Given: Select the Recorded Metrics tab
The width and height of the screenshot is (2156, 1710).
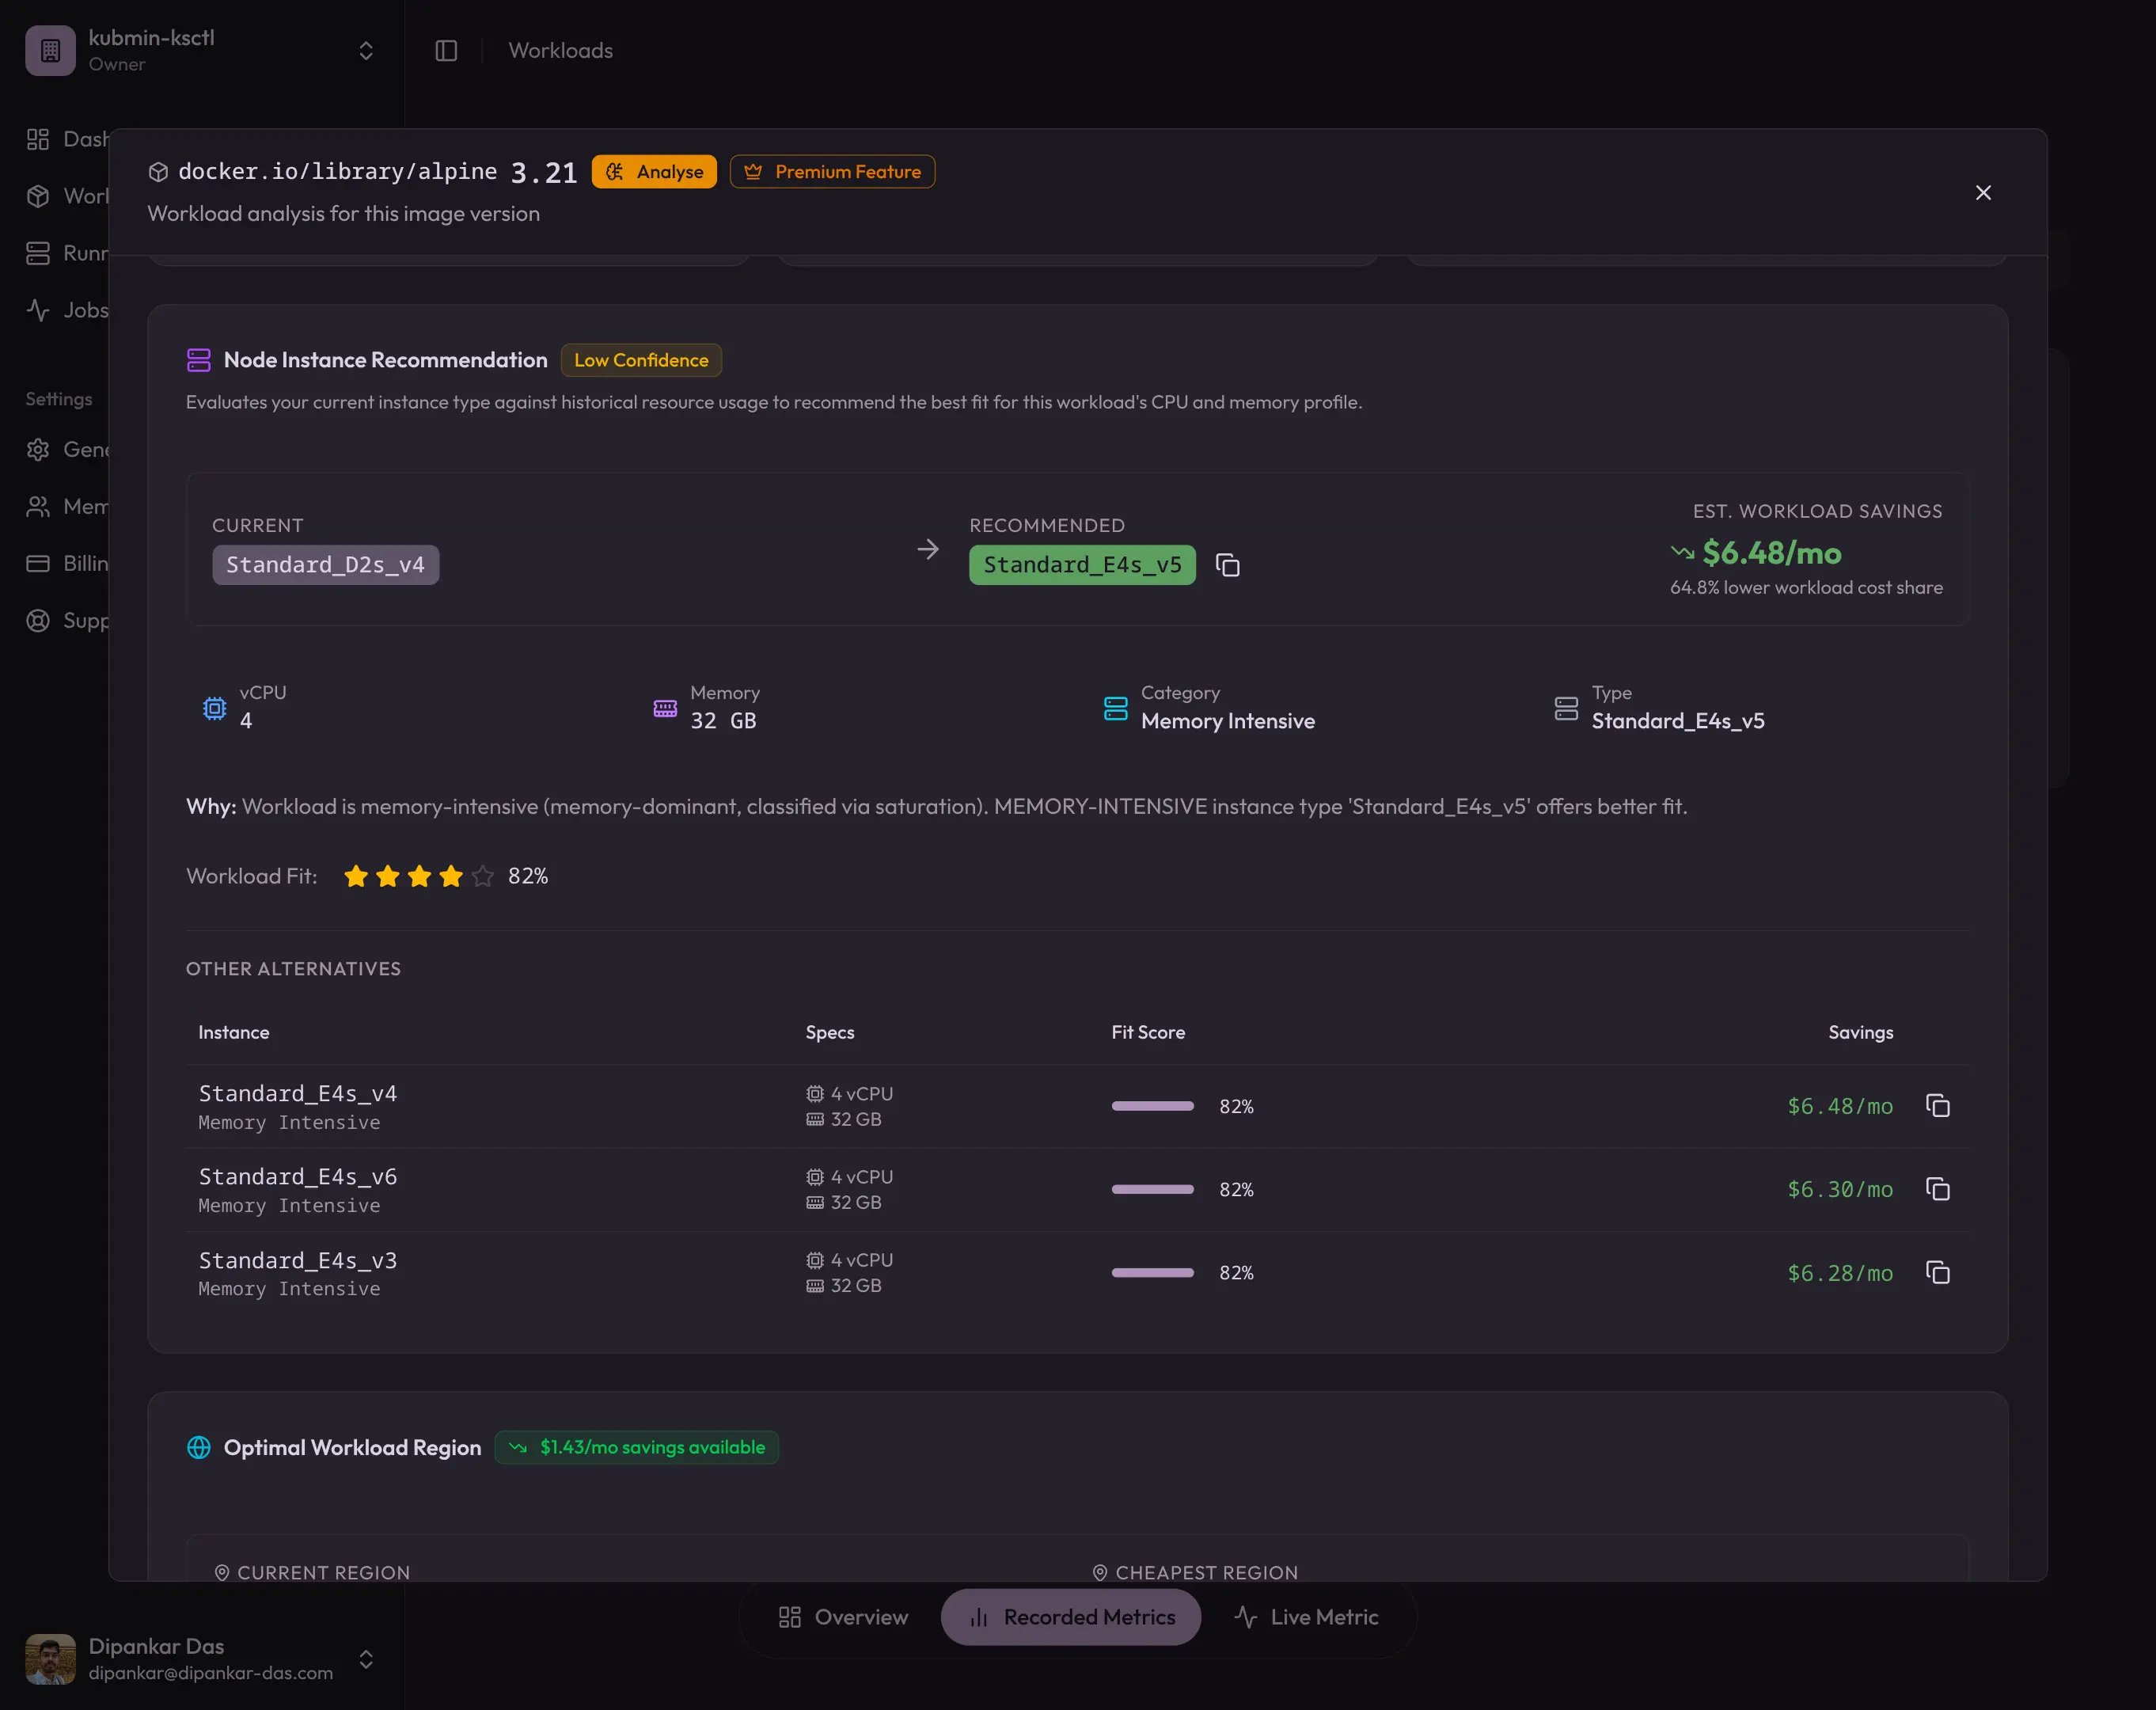Looking at the screenshot, I should tap(1071, 1617).
